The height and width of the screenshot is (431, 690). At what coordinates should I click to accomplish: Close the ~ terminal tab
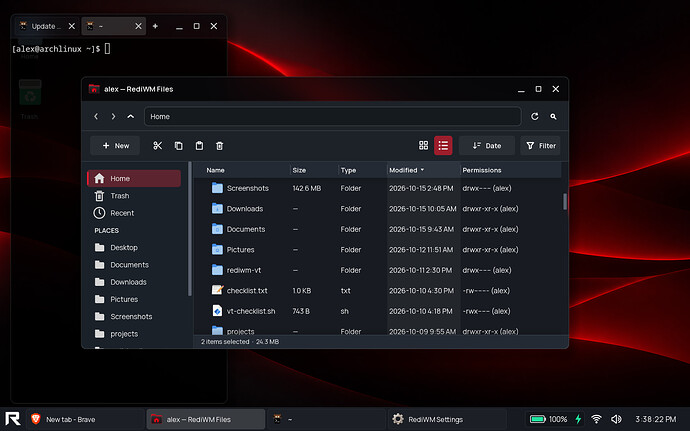[138, 26]
